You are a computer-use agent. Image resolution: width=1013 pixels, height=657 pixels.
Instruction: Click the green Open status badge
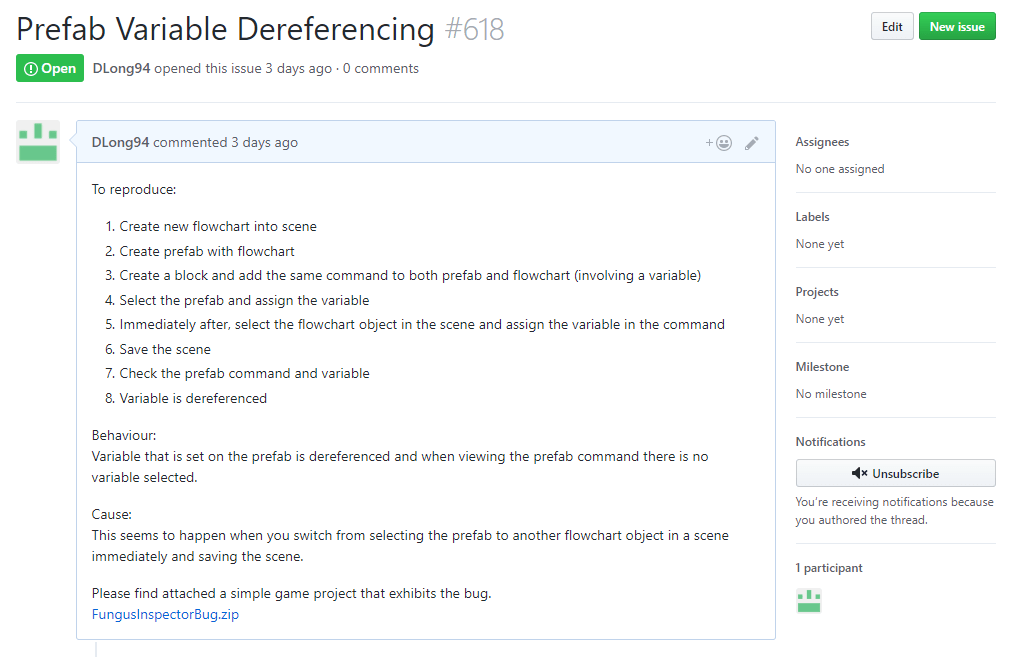50,69
